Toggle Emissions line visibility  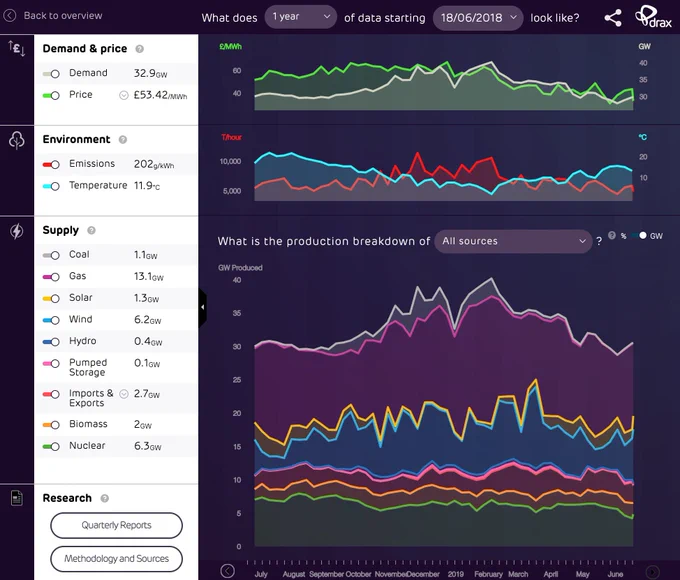coord(51,164)
